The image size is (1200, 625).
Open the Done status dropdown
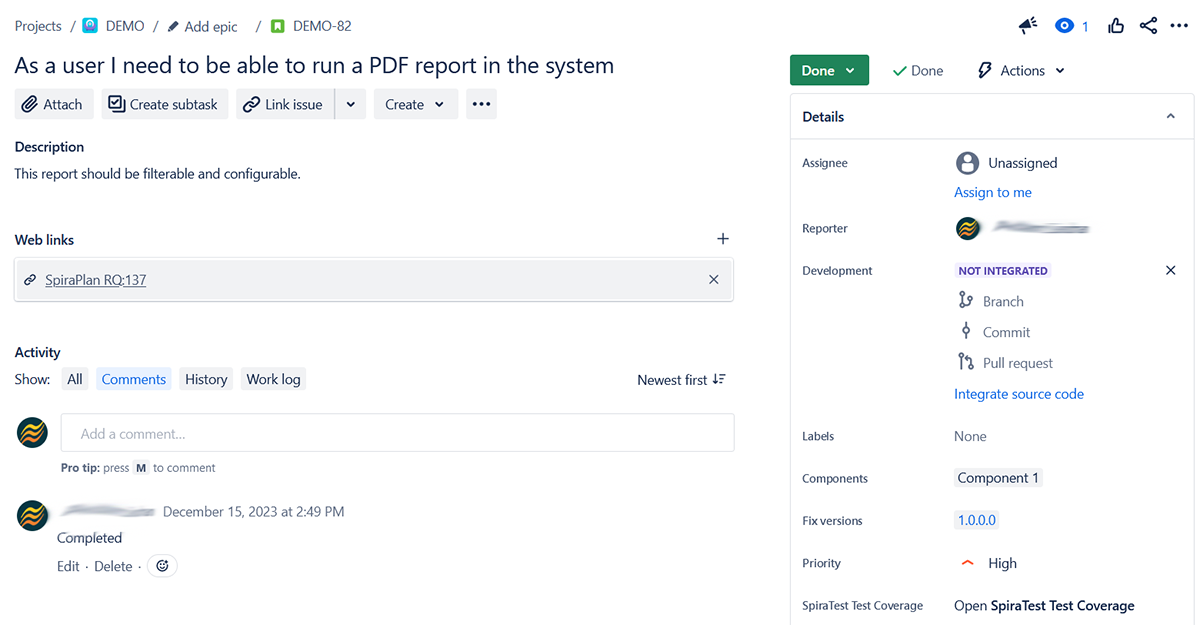coord(829,71)
